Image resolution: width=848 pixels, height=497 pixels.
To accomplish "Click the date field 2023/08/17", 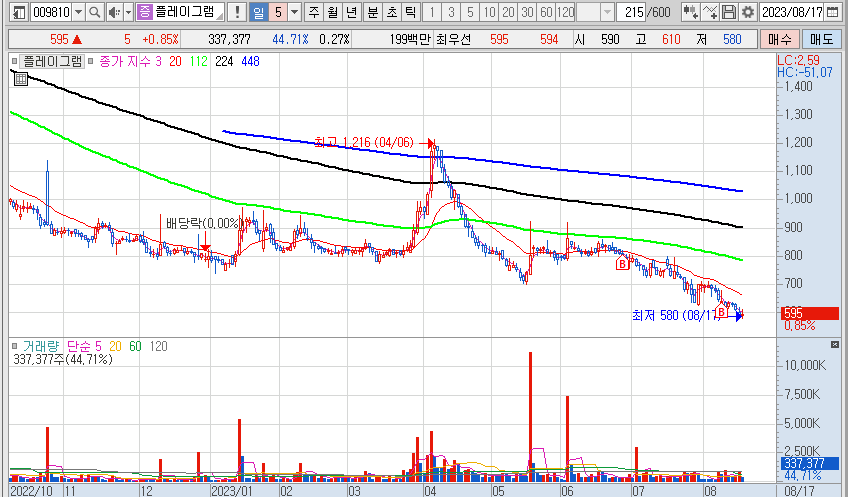I will [792, 12].
